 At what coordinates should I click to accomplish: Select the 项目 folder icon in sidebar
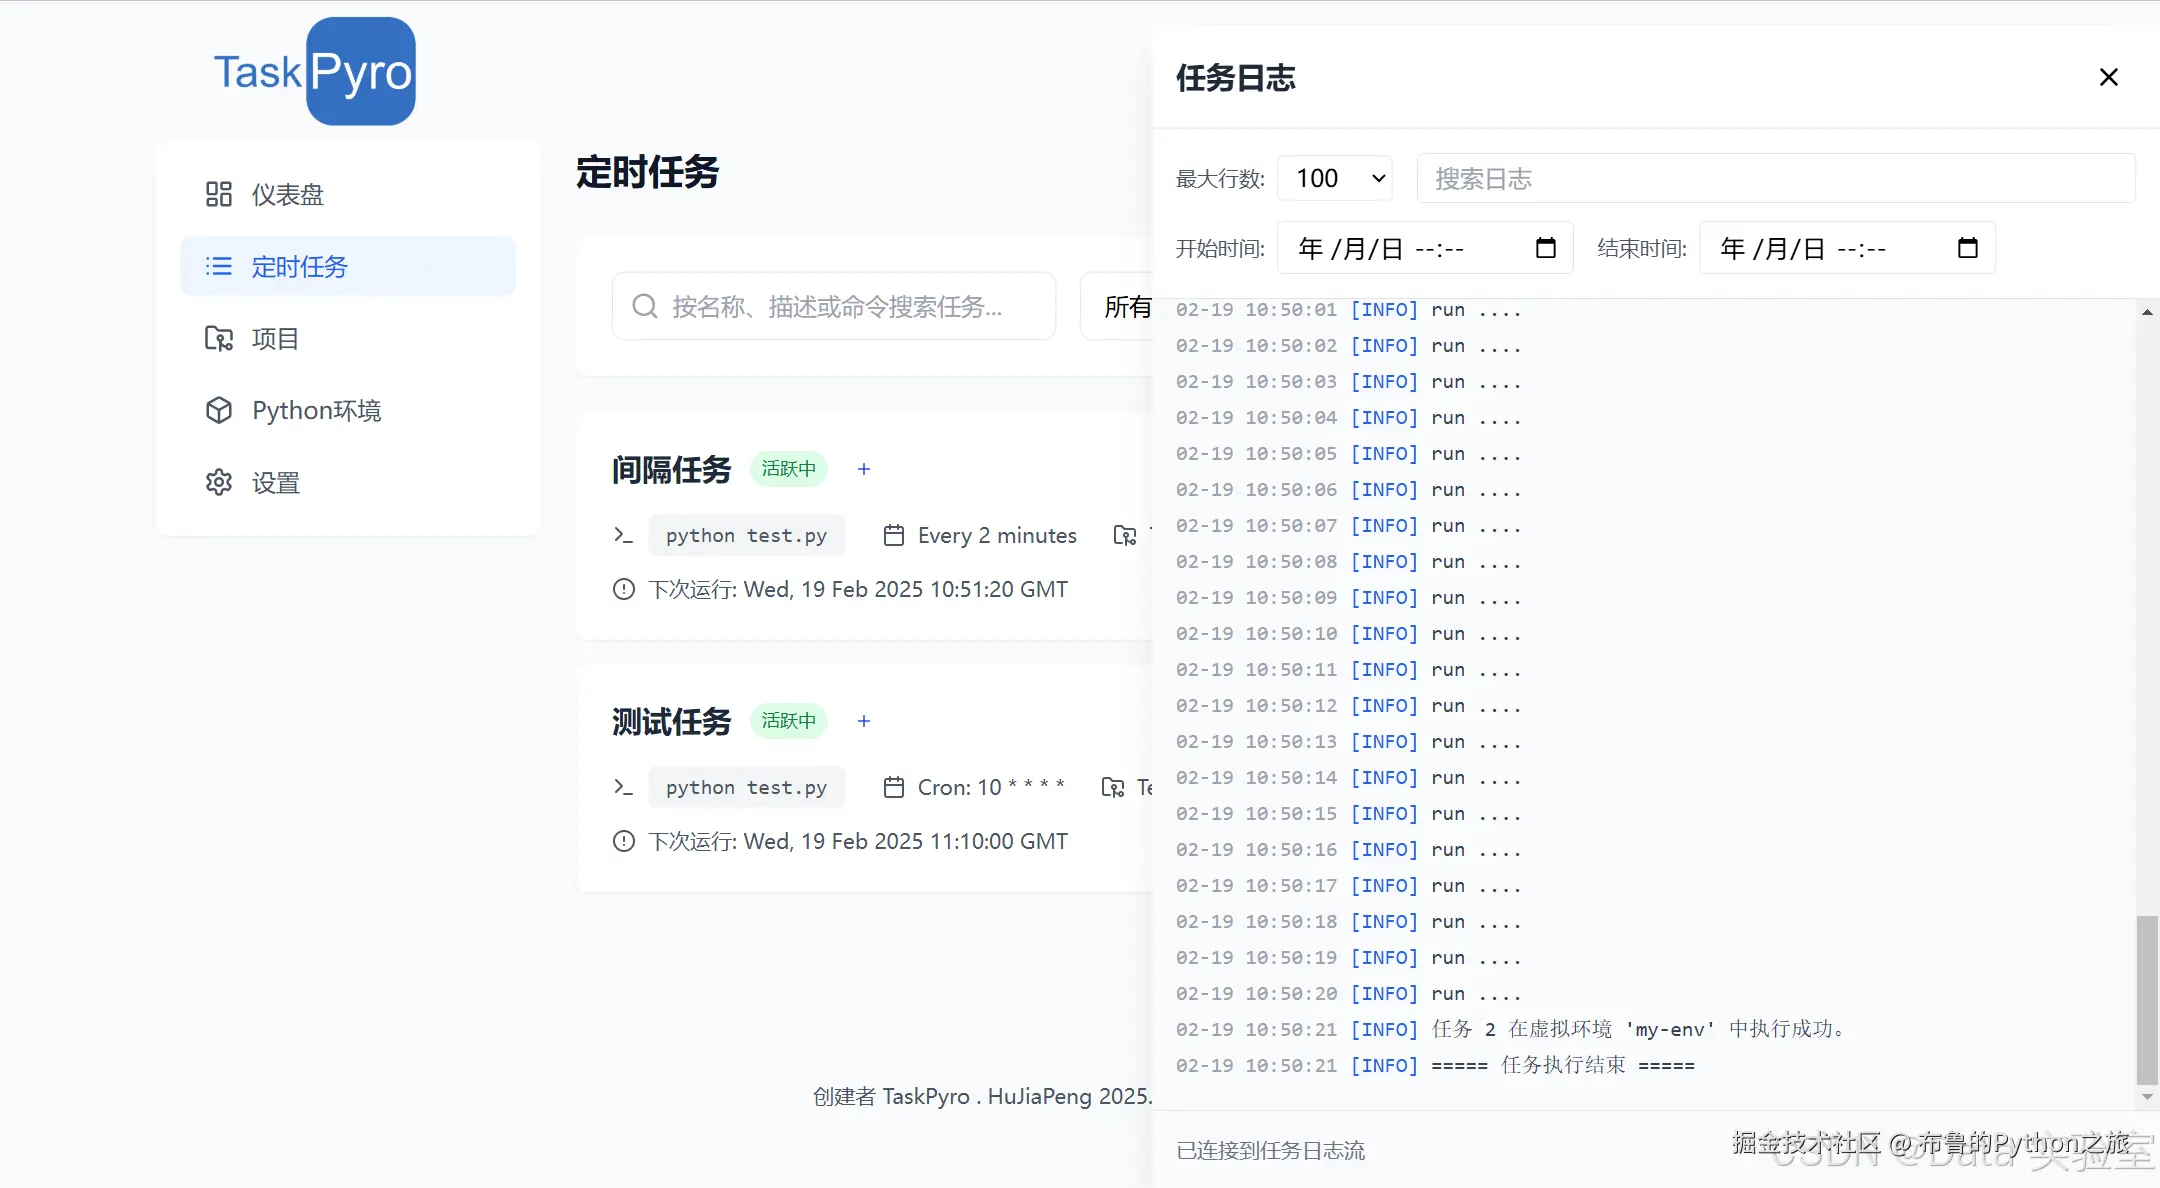219,338
